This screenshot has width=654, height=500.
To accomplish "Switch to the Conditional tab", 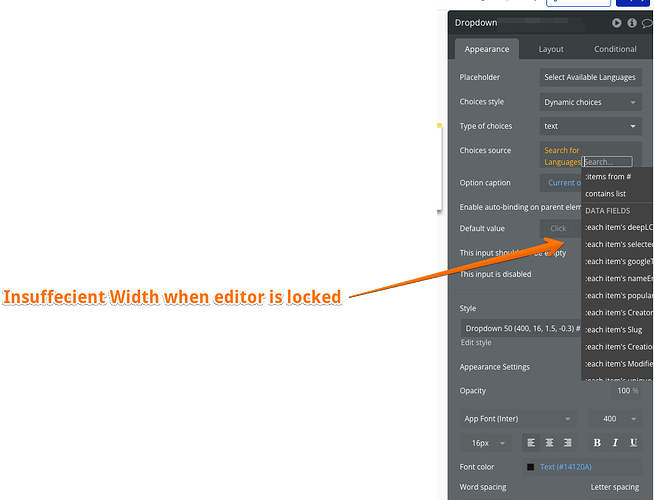I will point(615,49).
